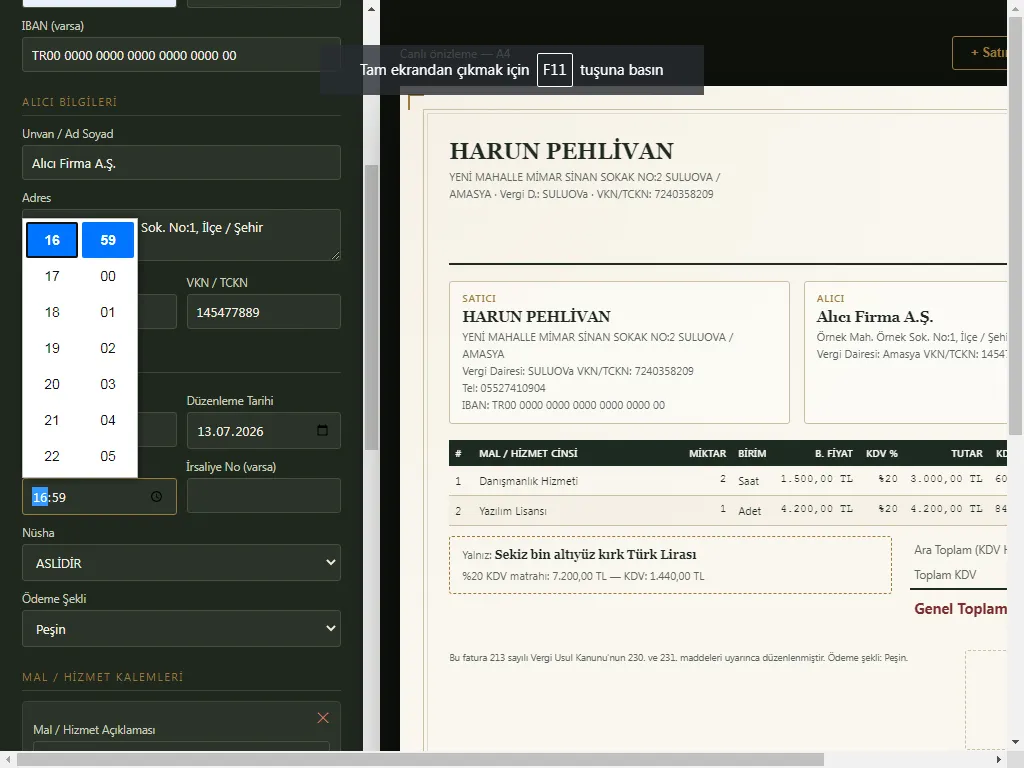
Task: Remove item with the red X icon
Action: coord(323,718)
